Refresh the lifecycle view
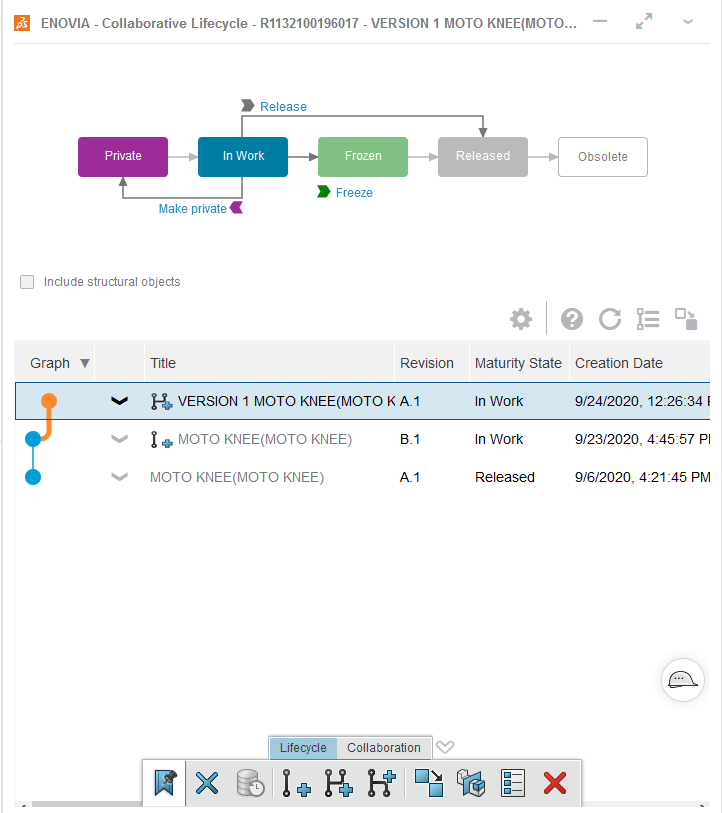The image size is (722, 813). 610,319
